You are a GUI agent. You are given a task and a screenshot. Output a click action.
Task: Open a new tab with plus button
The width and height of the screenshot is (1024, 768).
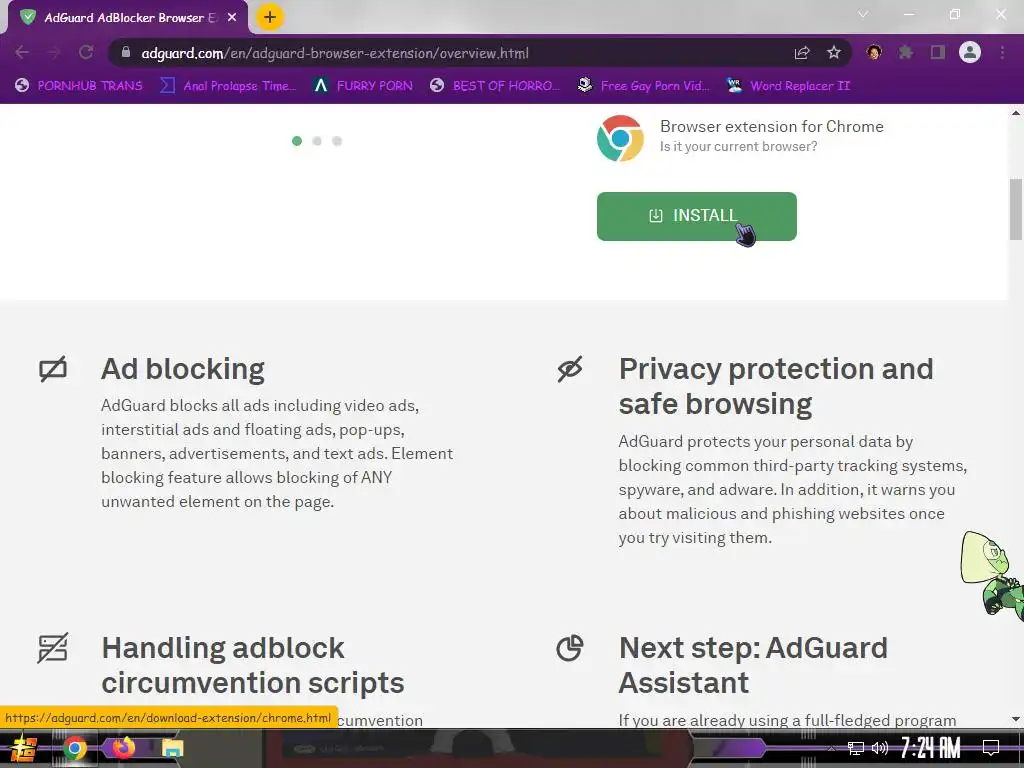[270, 17]
